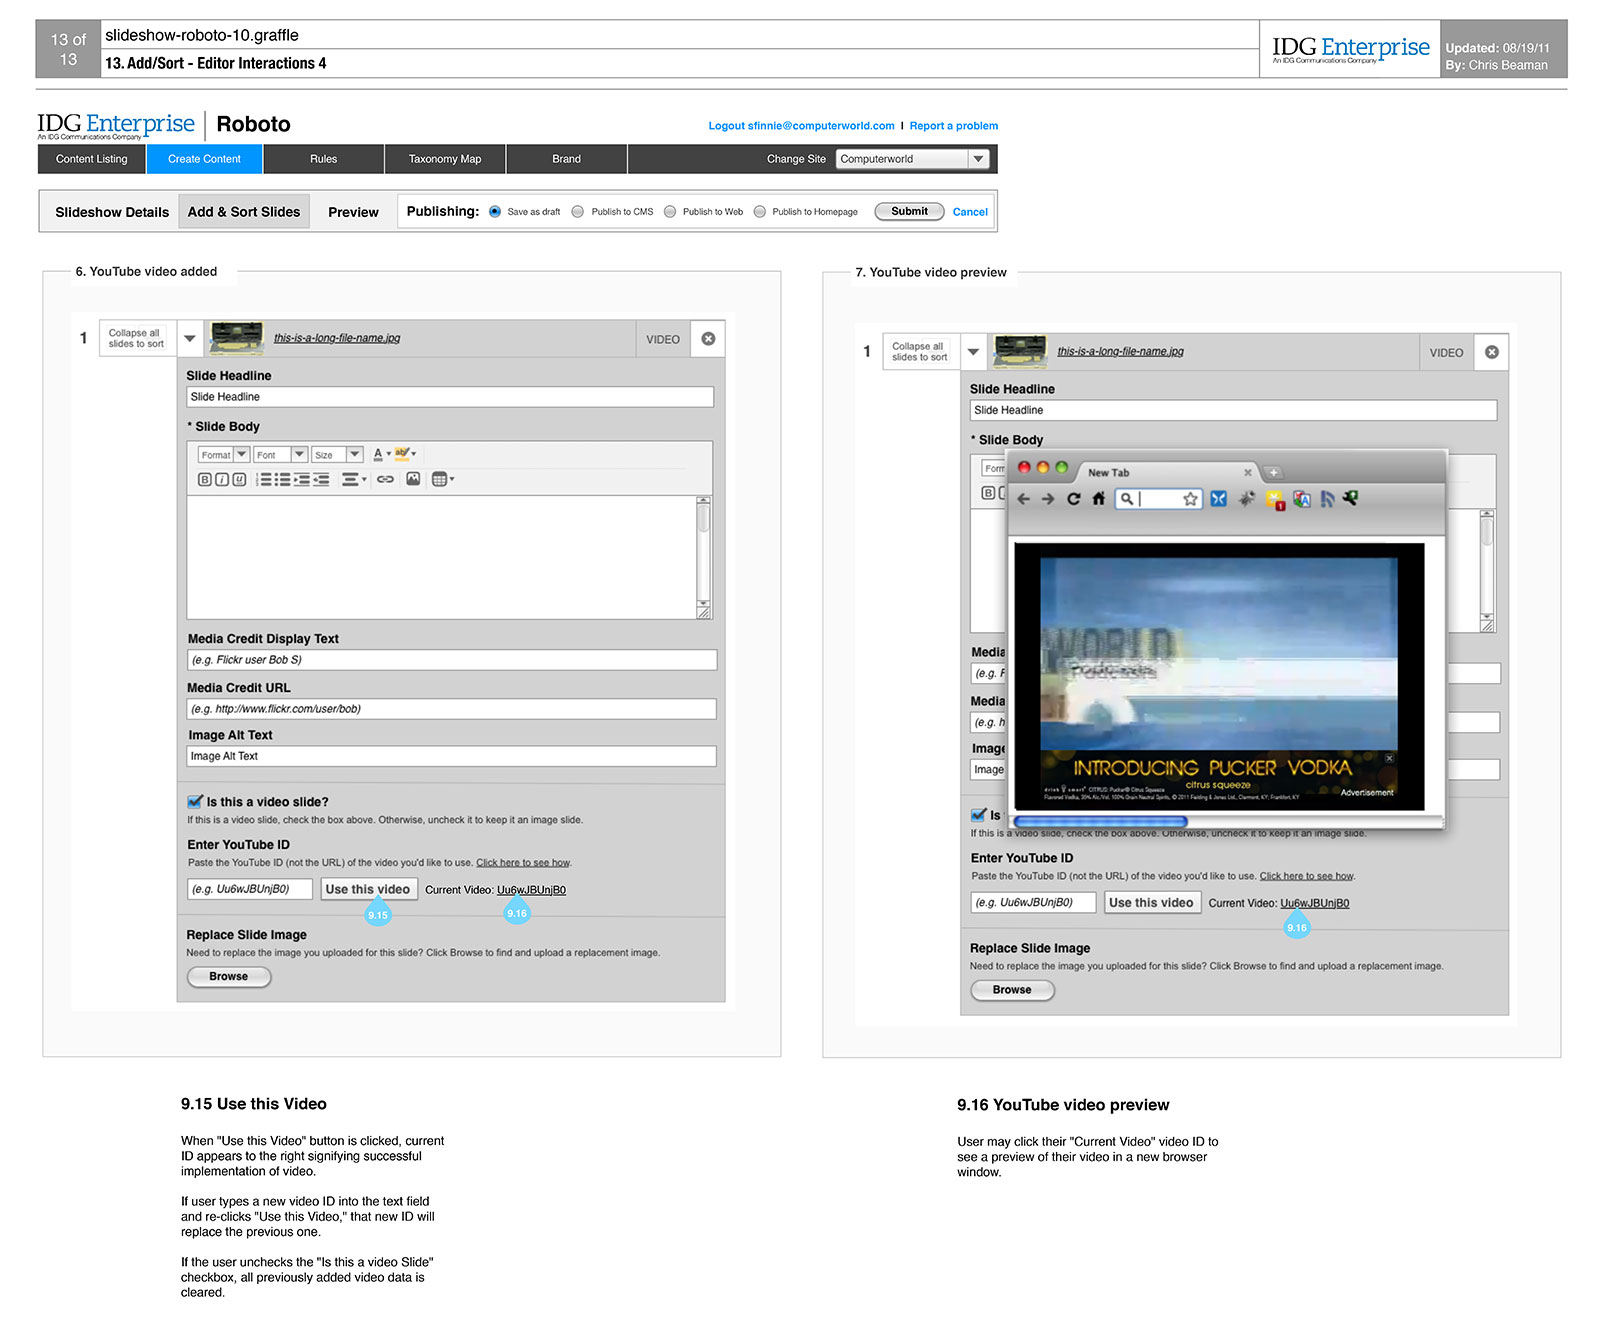Decrease indent in left Slide Body editor
Image resolution: width=1600 pixels, height=1330 pixels.
tap(320, 479)
